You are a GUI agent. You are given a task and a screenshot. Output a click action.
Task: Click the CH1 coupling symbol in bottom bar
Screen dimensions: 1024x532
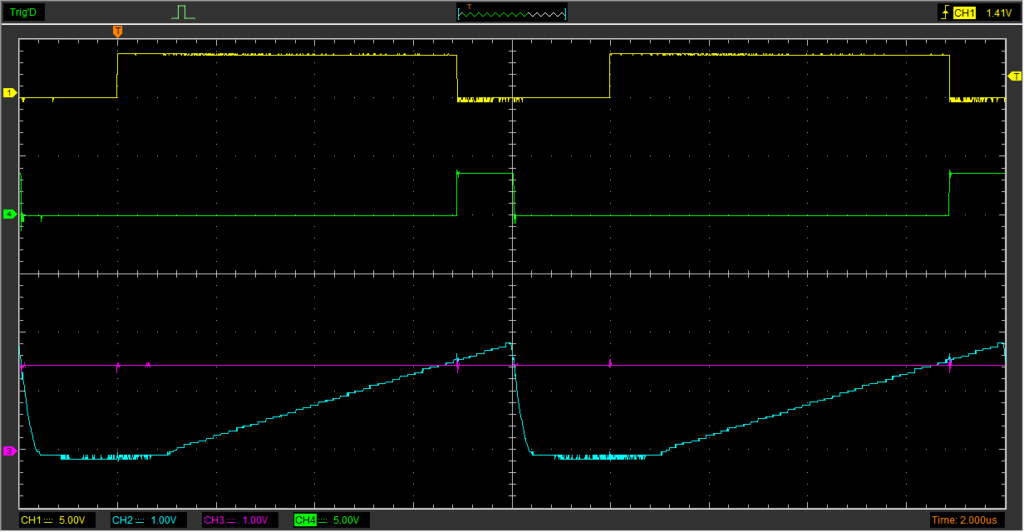coord(50,520)
